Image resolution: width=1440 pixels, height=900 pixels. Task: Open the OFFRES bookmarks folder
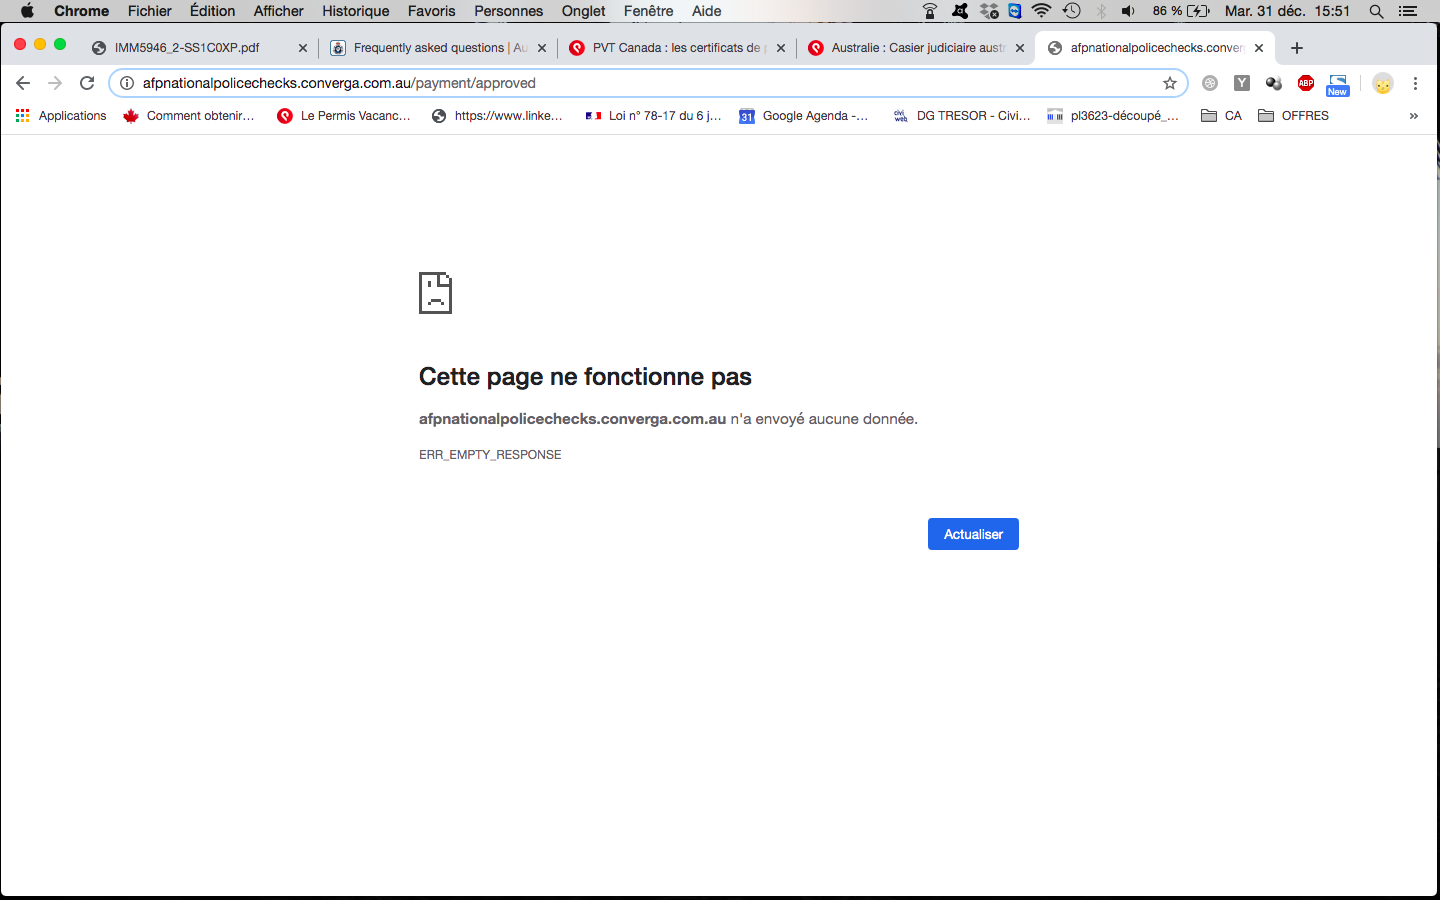pyautogui.click(x=1294, y=116)
